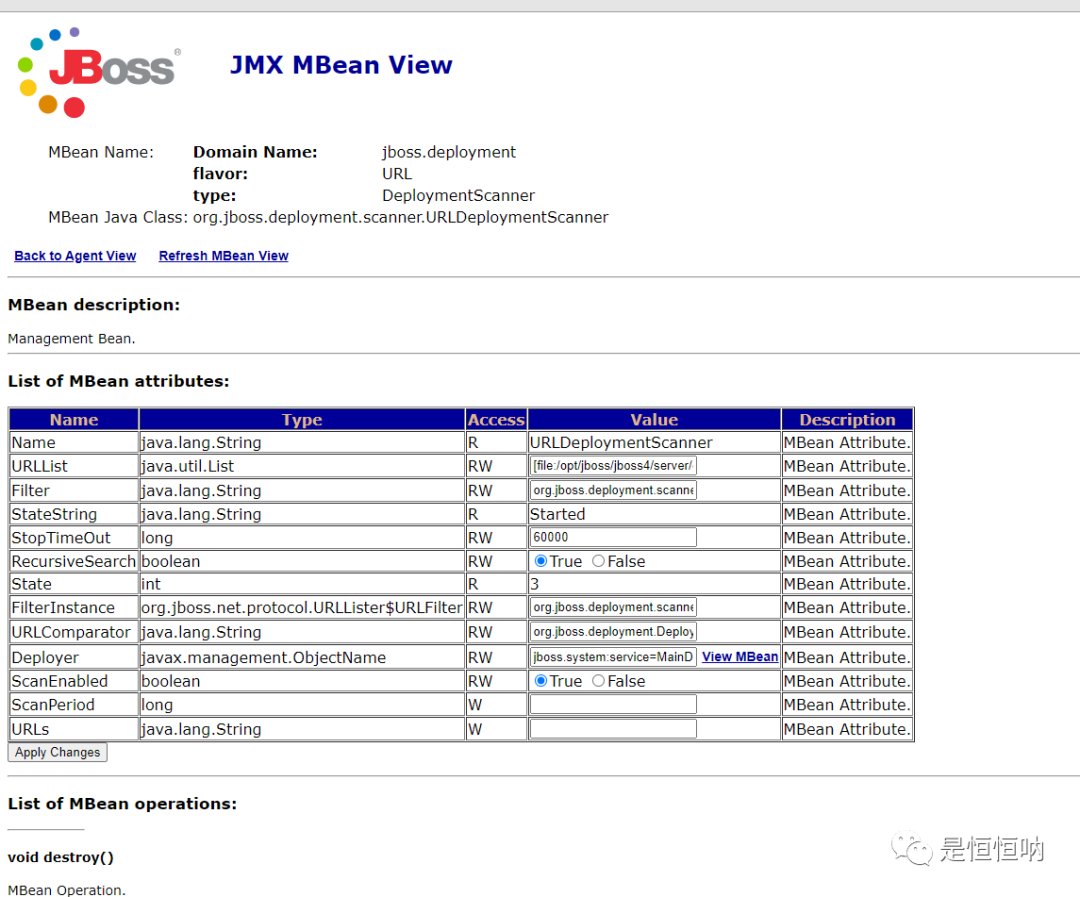Click the jboss.deployment domain name value
The width and height of the screenshot is (1080, 897).
pyautogui.click(x=448, y=152)
